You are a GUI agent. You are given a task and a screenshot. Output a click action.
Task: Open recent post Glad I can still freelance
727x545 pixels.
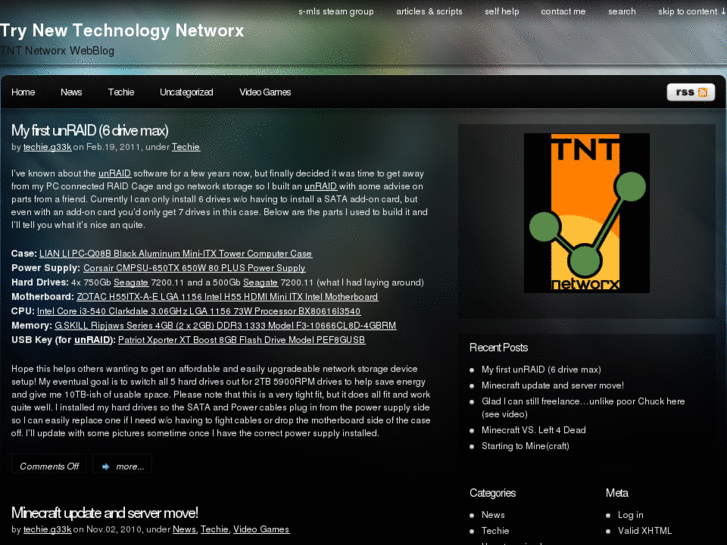click(x=583, y=408)
